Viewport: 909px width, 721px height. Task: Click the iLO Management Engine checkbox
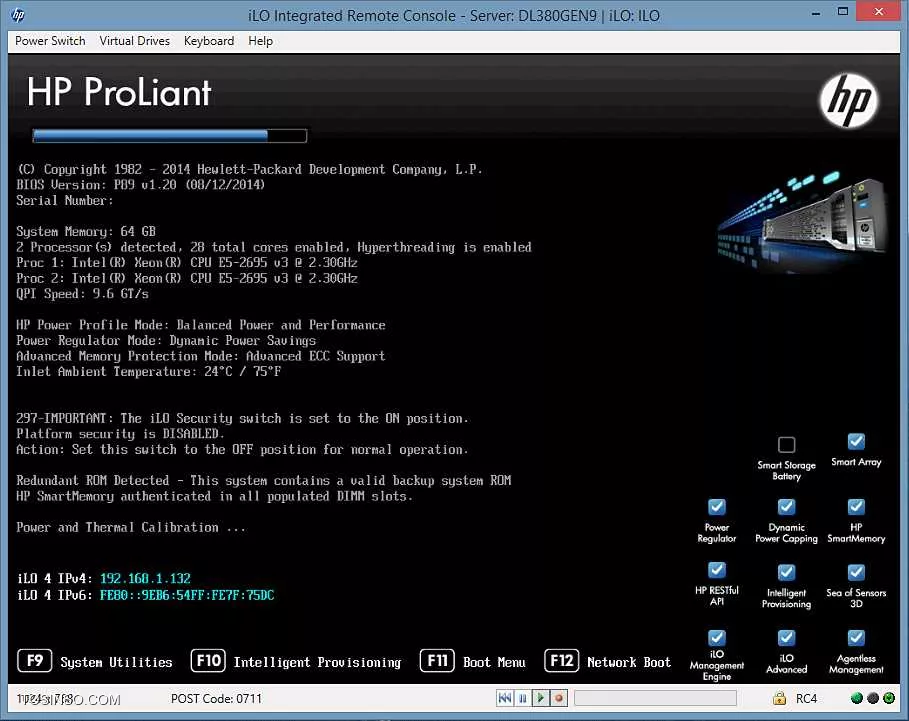click(717, 638)
